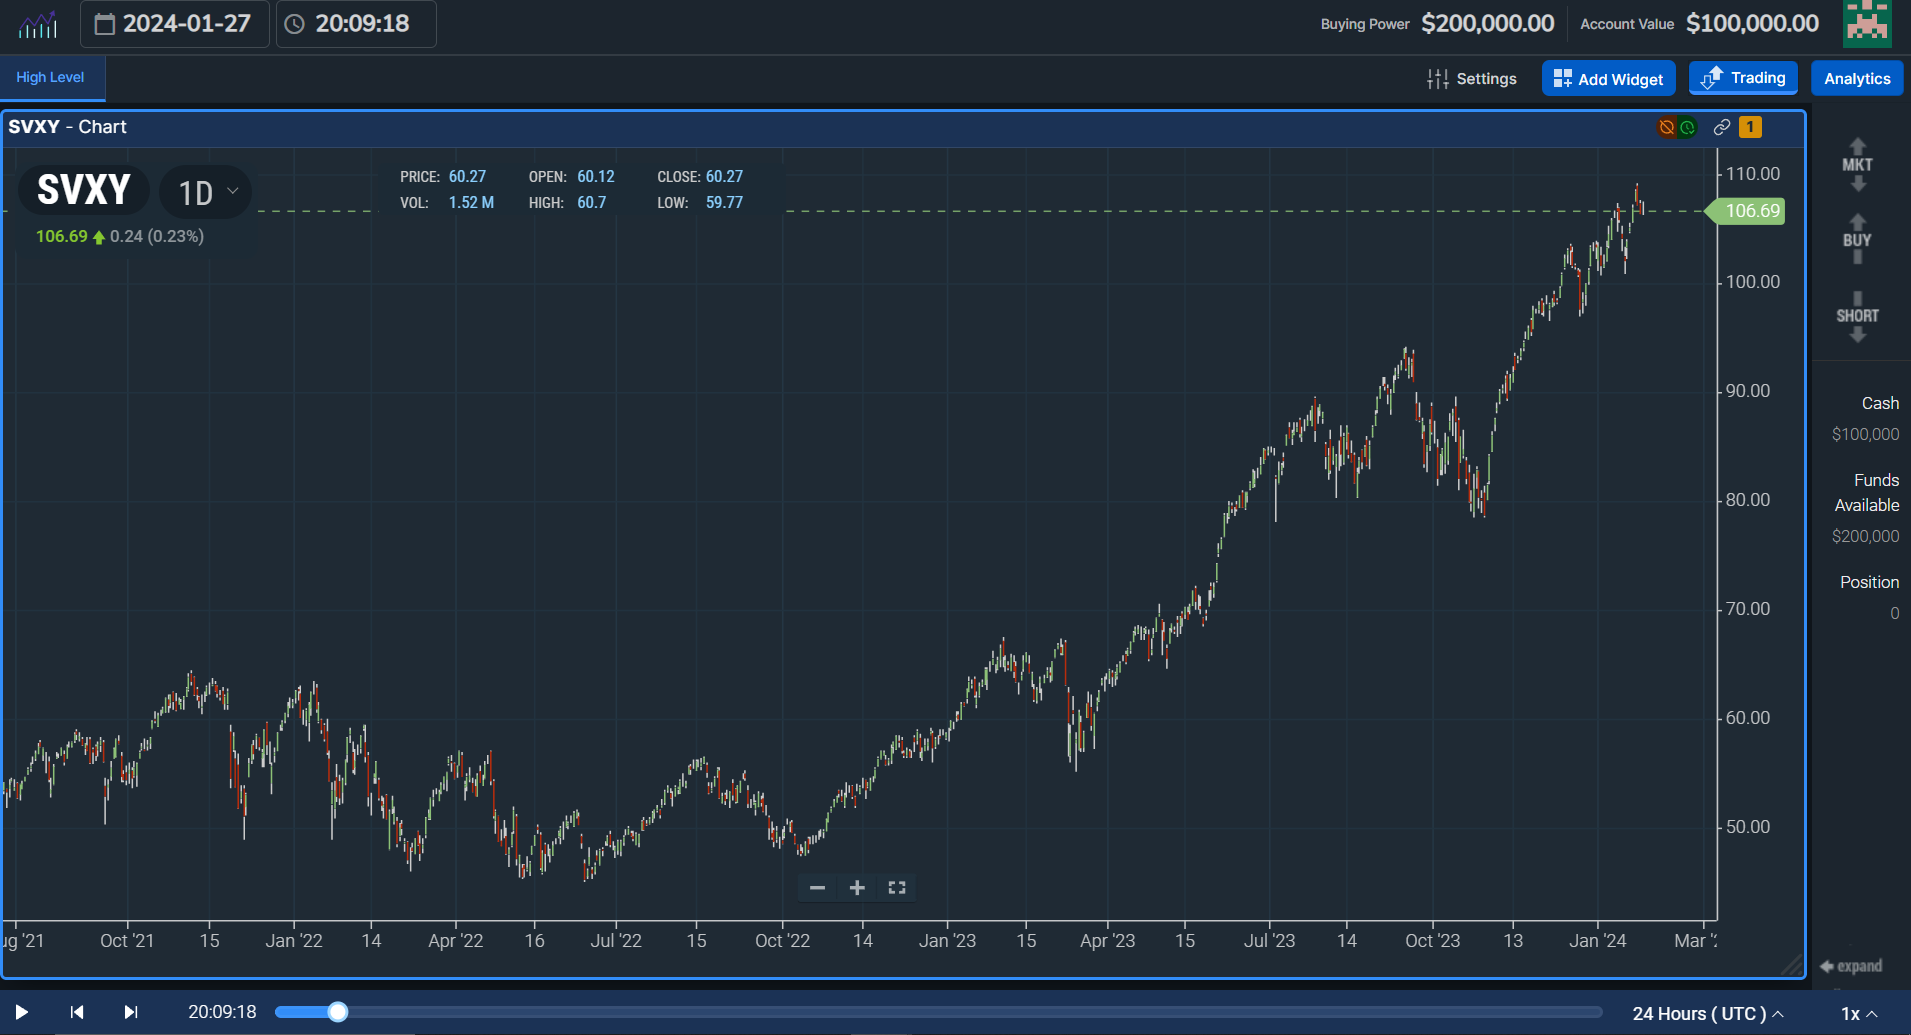This screenshot has height=1035, width=1911.
Task: Click the Add Widget button
Action: pos(1608,78)
